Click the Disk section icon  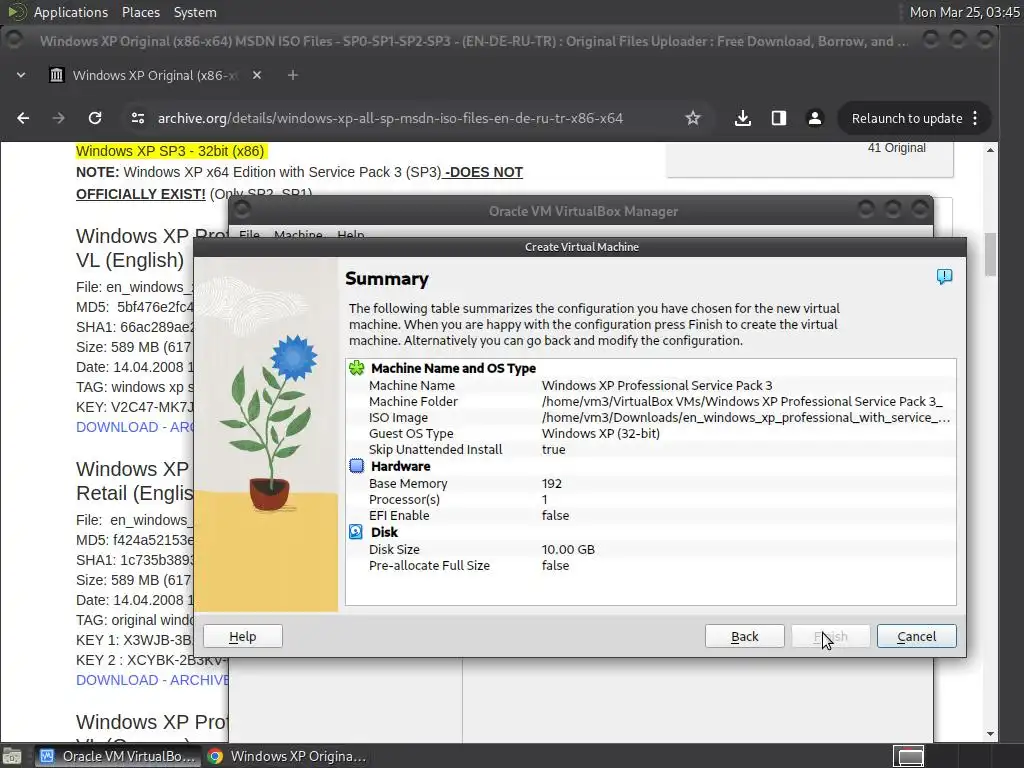[x=356, y=532]
